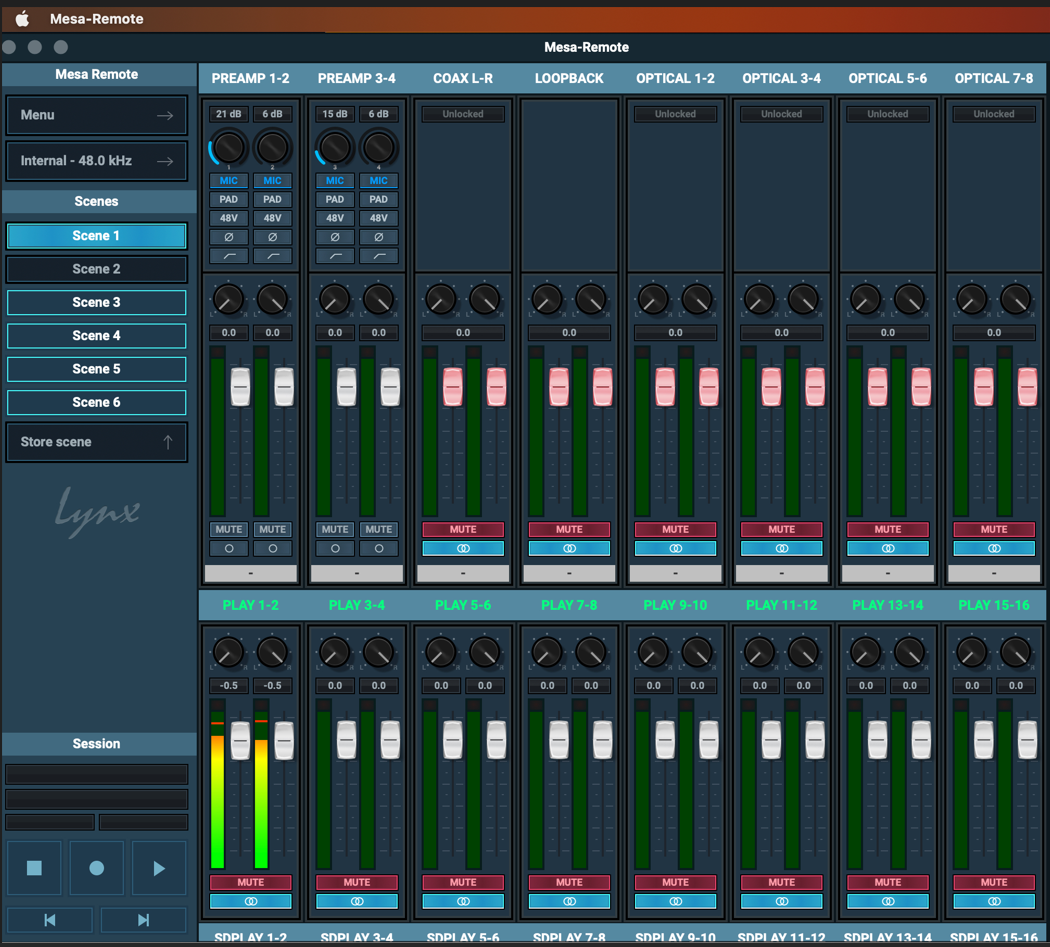Click the stop transport button in Session
The height and width of the screenshot is (947, 1050).
(34, 868)
